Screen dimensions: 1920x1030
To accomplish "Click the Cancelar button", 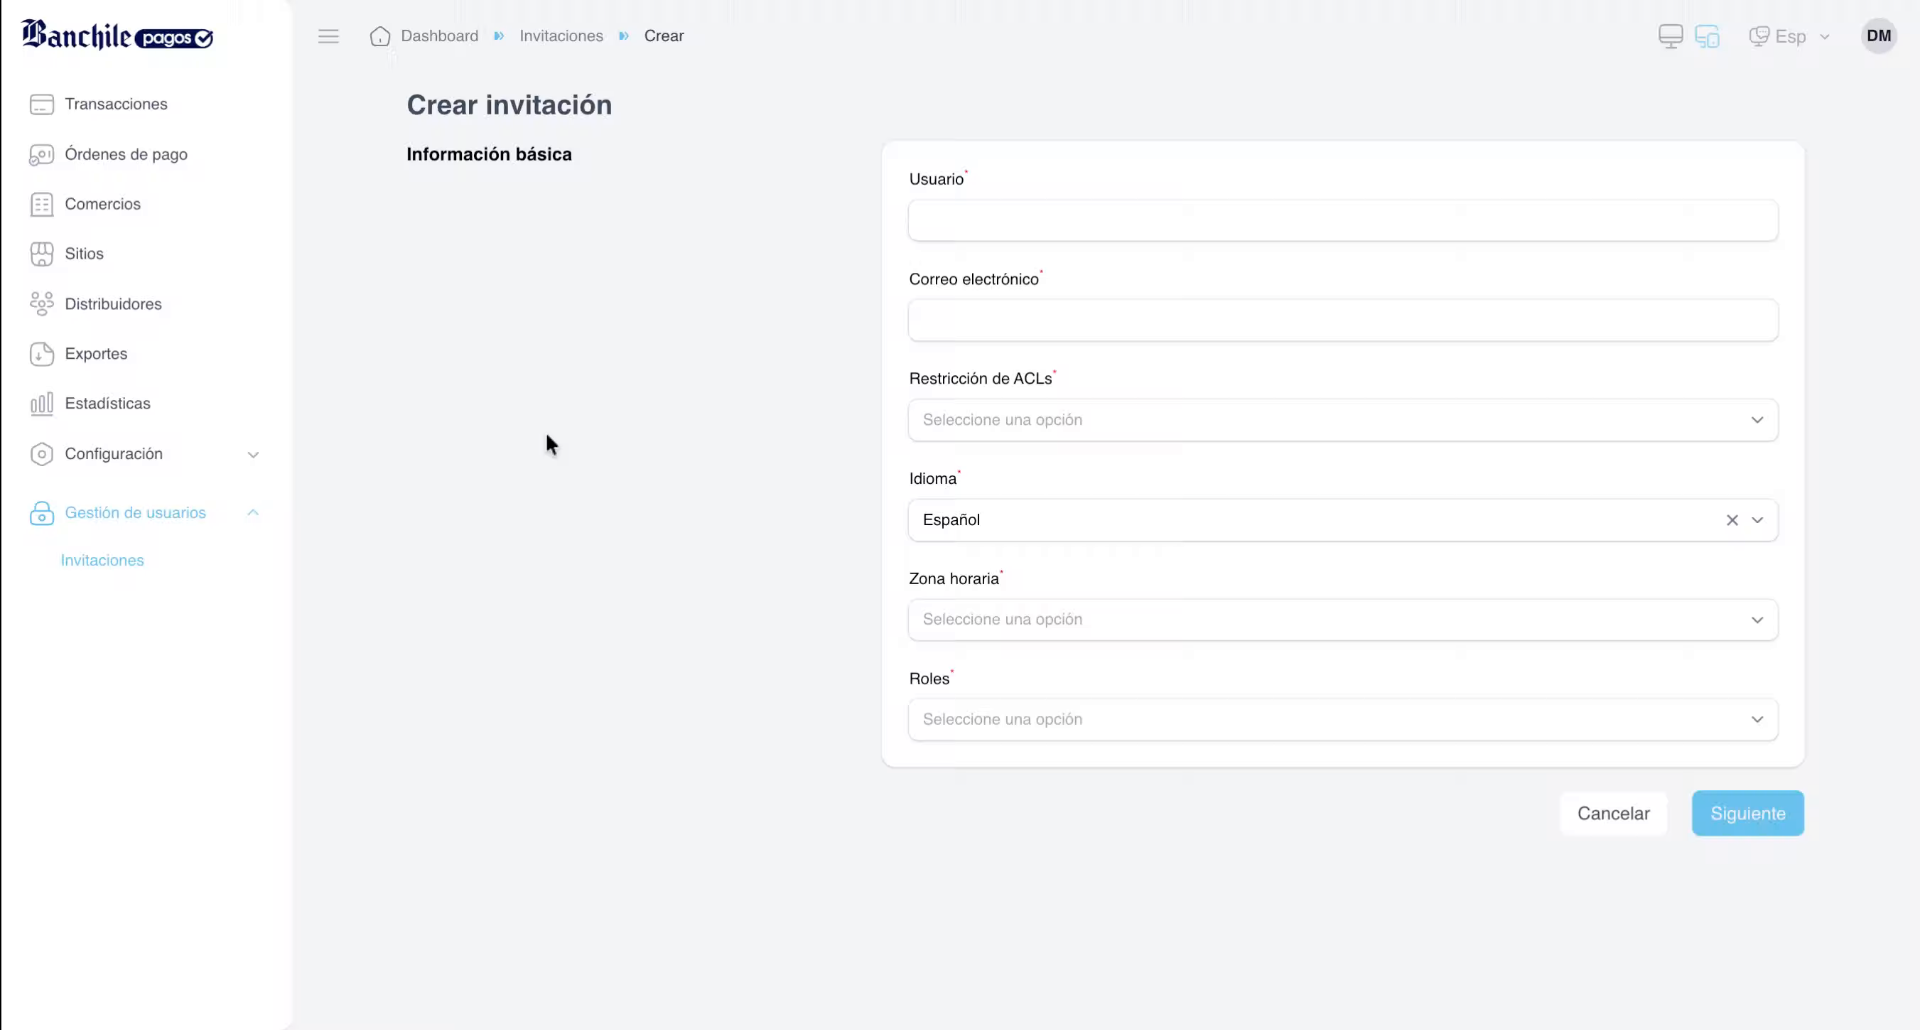I will (x=1613, y=814).
